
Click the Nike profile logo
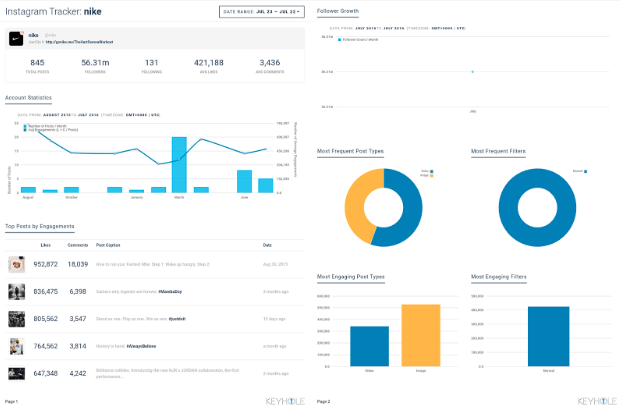[17, 39]
